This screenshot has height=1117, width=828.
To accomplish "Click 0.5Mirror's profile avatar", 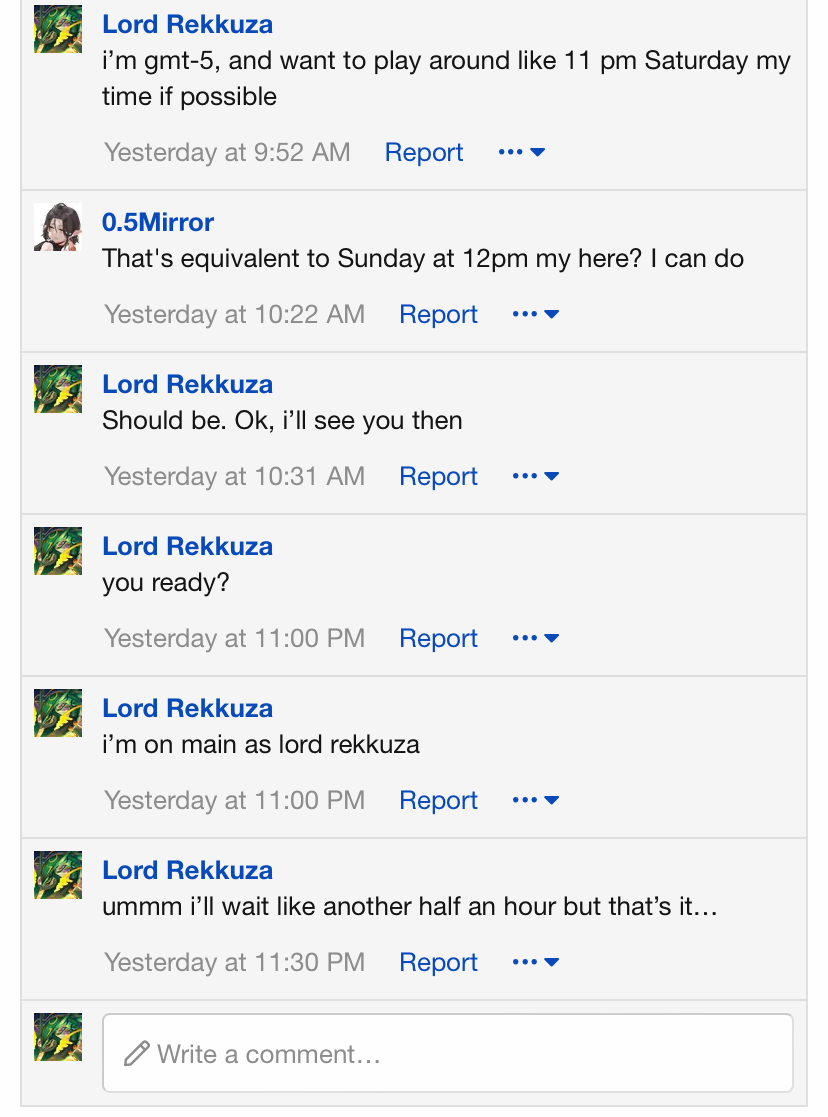I will [x=58, y=227].
